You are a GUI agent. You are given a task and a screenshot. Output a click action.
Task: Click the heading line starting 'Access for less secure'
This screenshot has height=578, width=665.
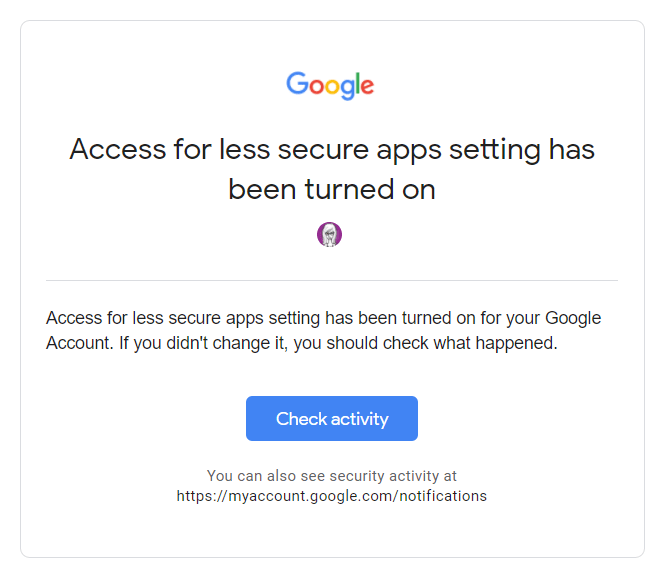[332, 150]
